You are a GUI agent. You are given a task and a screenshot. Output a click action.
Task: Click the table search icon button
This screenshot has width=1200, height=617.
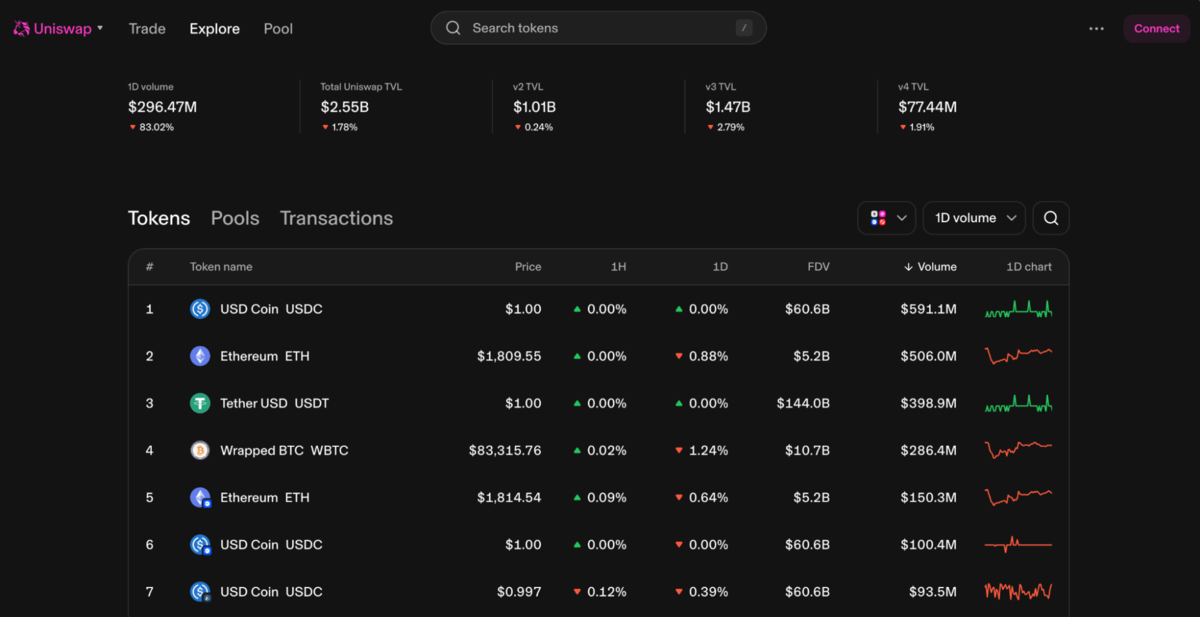pos(1051,218)
